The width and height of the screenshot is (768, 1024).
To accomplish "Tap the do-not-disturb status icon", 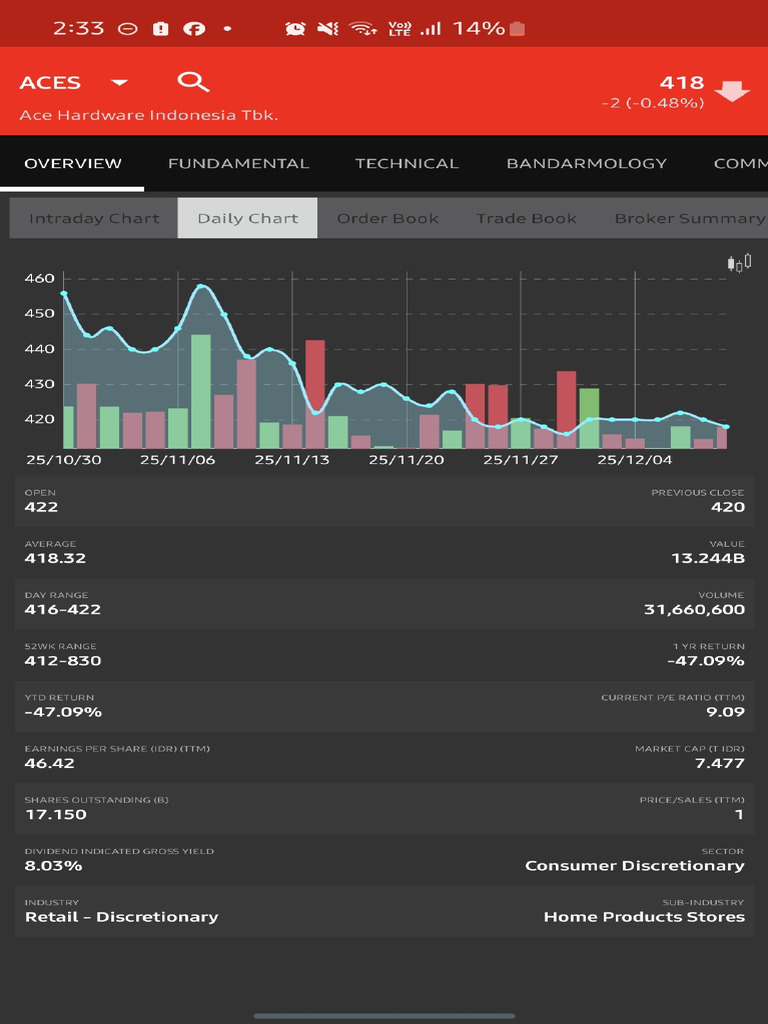I will coord(127,29).
